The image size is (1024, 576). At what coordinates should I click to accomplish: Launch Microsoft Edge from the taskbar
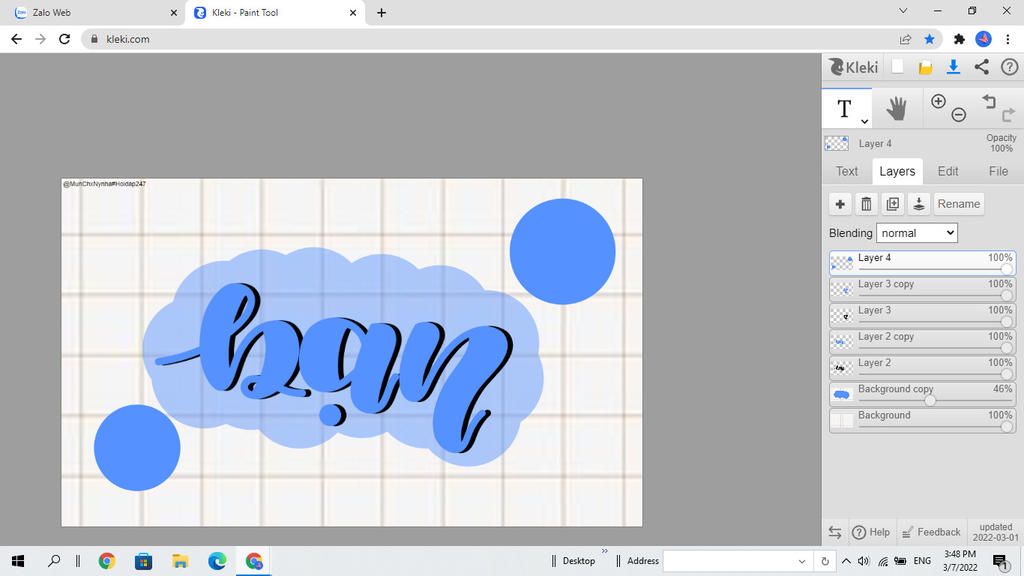click(217, 561)
